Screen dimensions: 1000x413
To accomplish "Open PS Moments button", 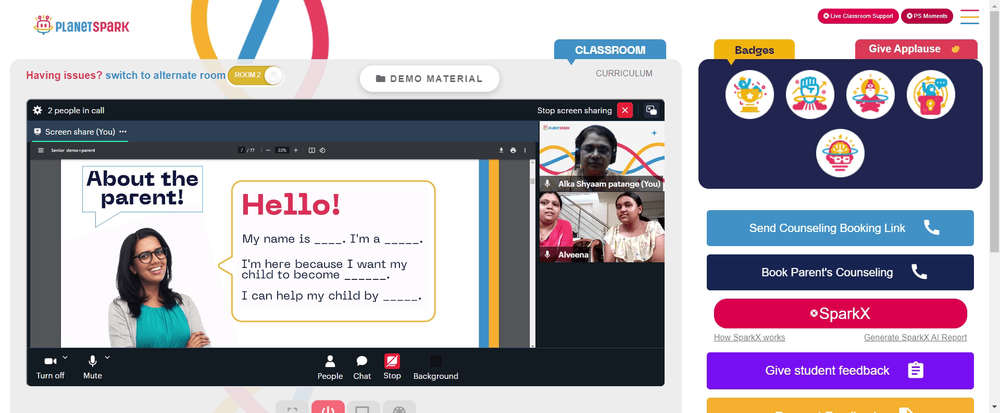I will (x=927, y=16).
